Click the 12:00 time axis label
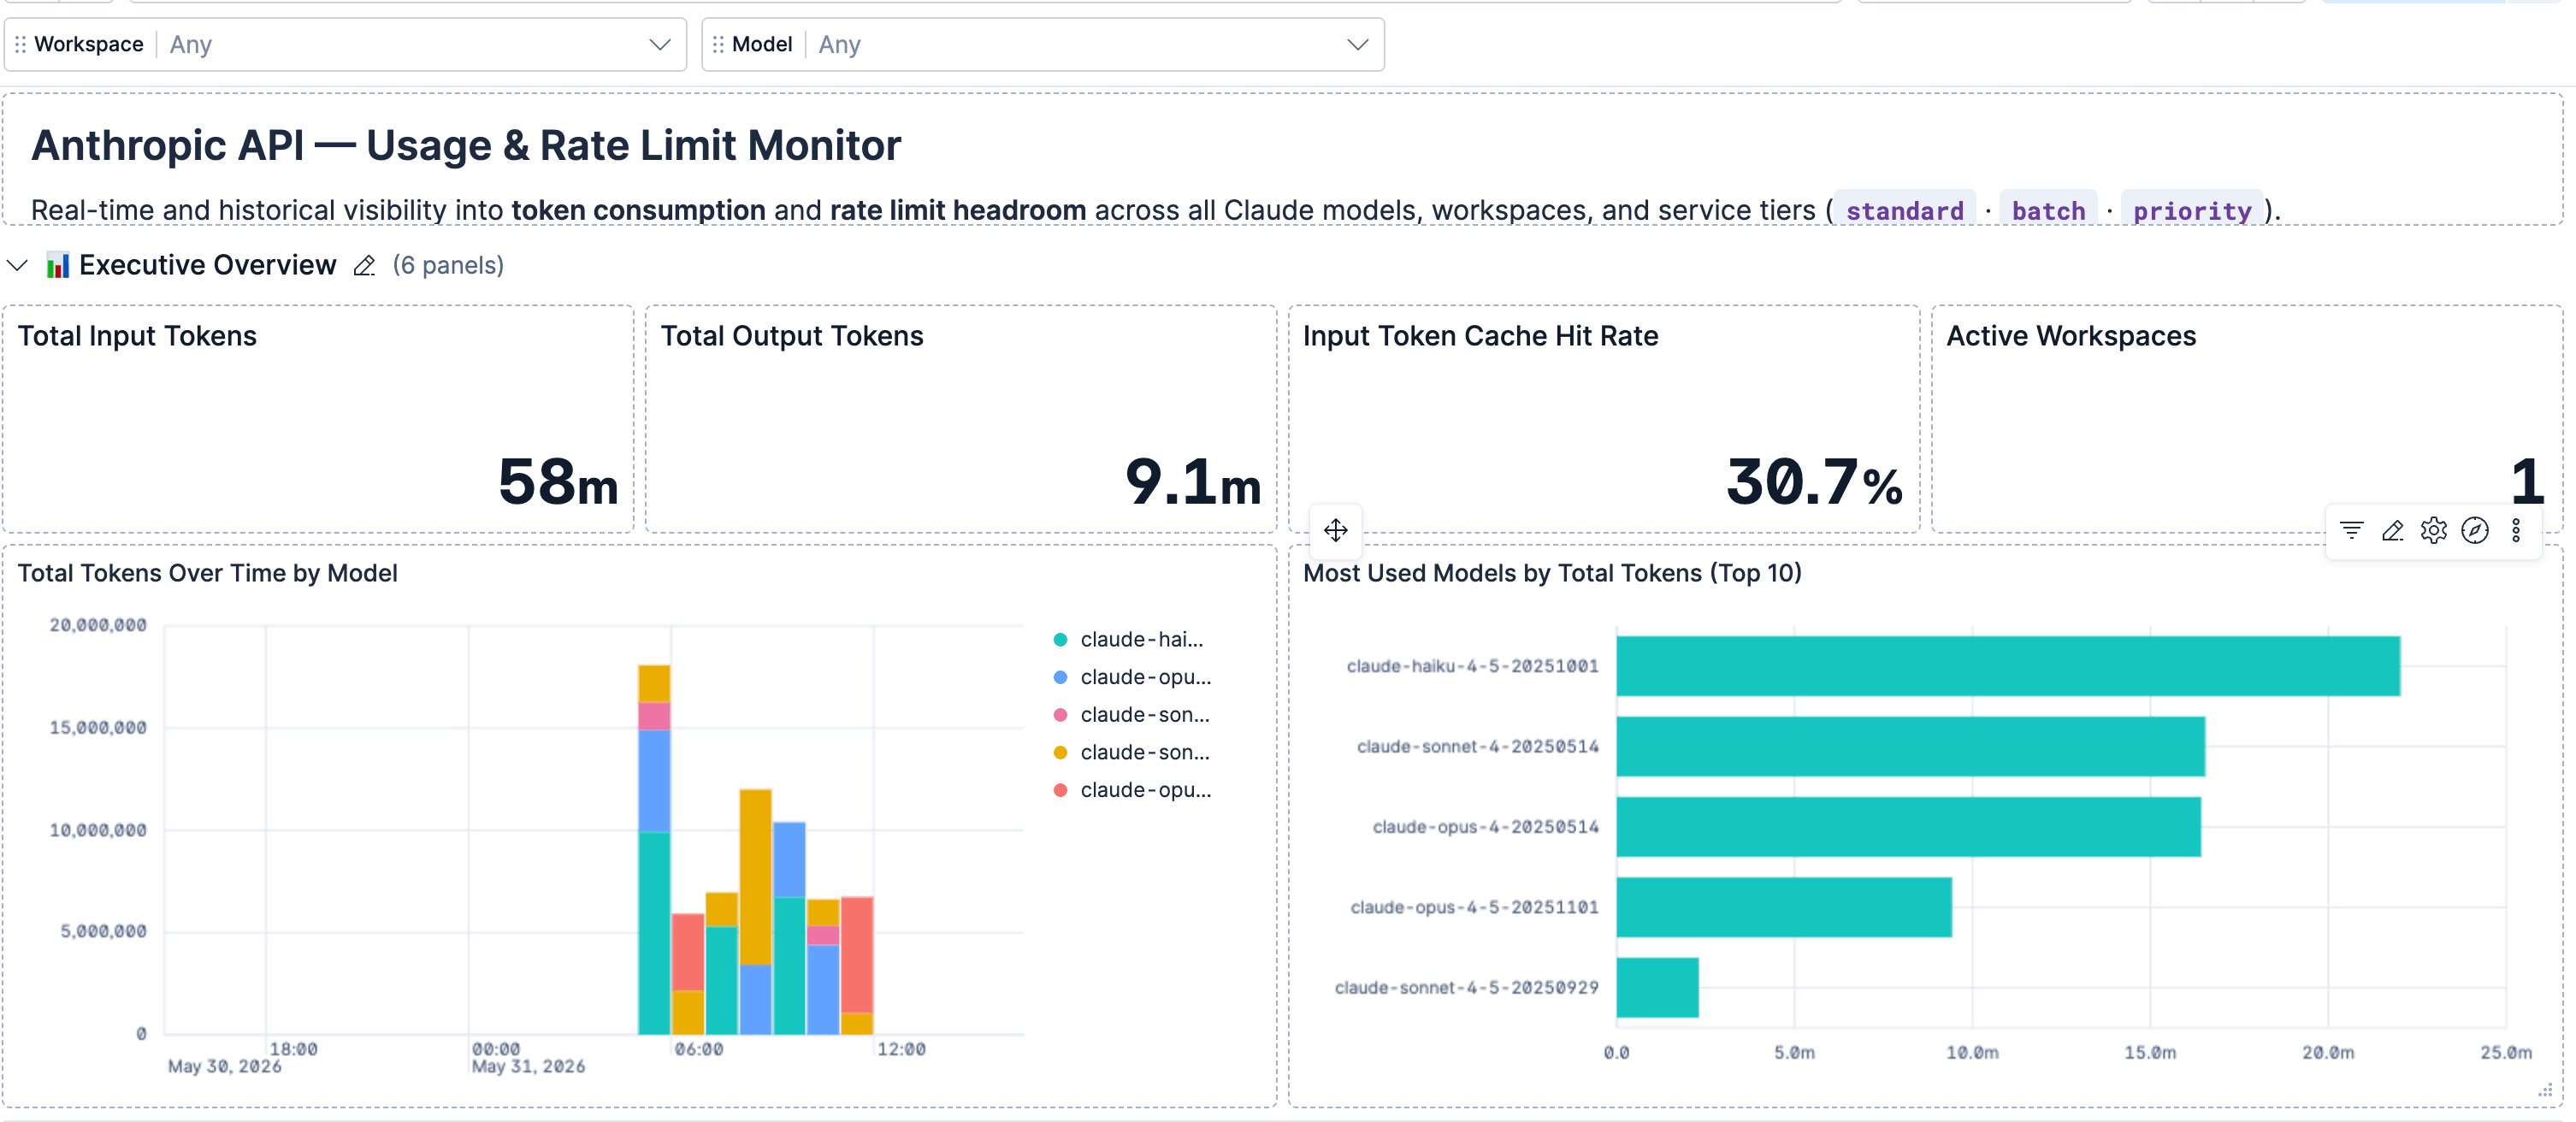 pyautogui.click(x=901, y=1049)
